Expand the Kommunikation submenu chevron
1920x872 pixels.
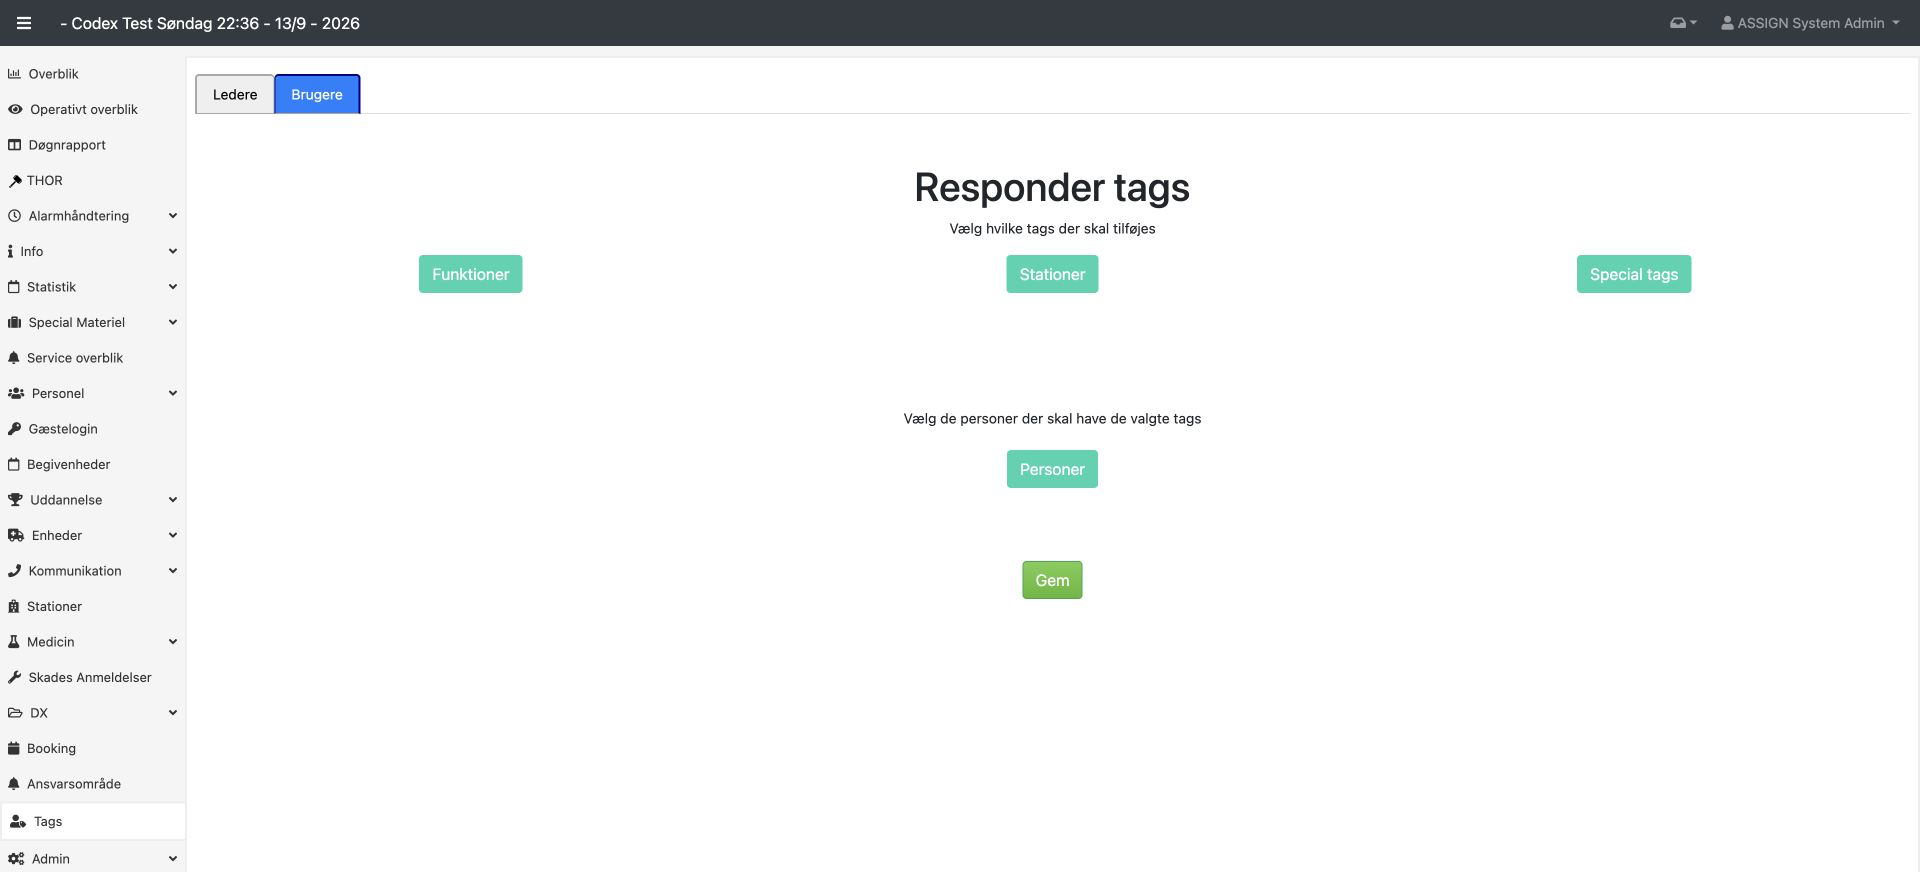pyautogui.click(x=173, y=571)
